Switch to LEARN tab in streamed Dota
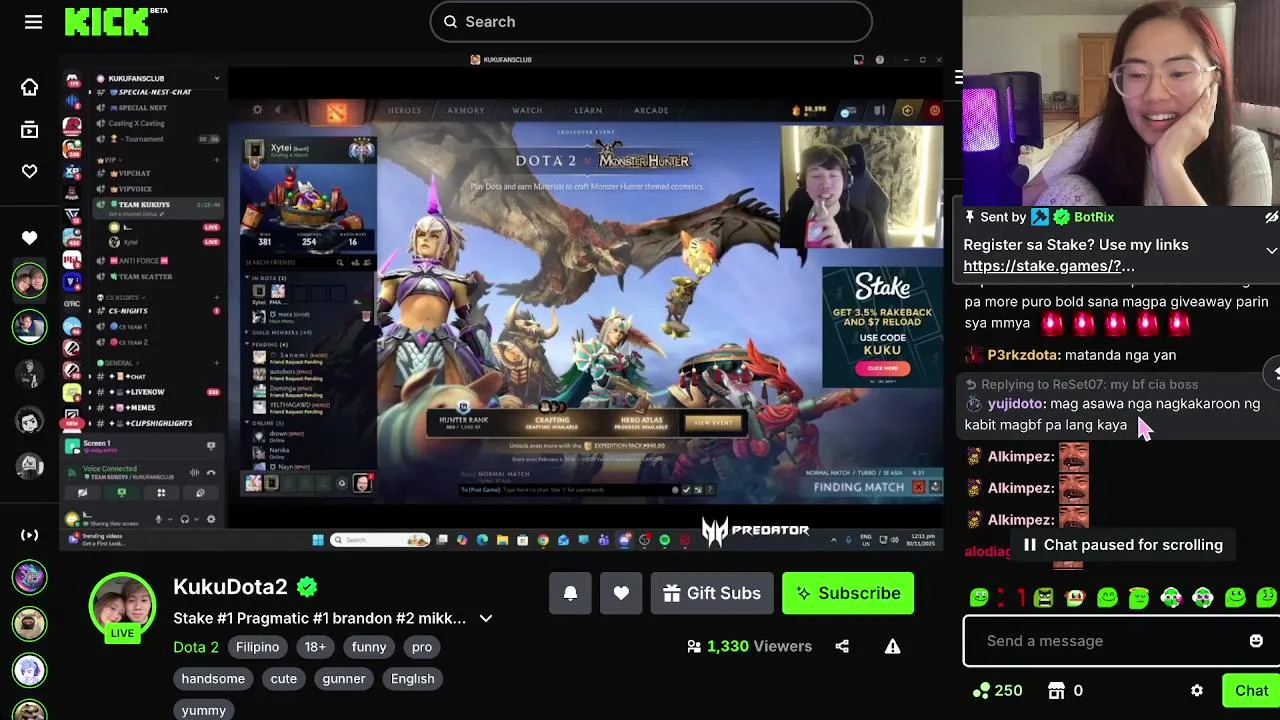 click(588, 111)
